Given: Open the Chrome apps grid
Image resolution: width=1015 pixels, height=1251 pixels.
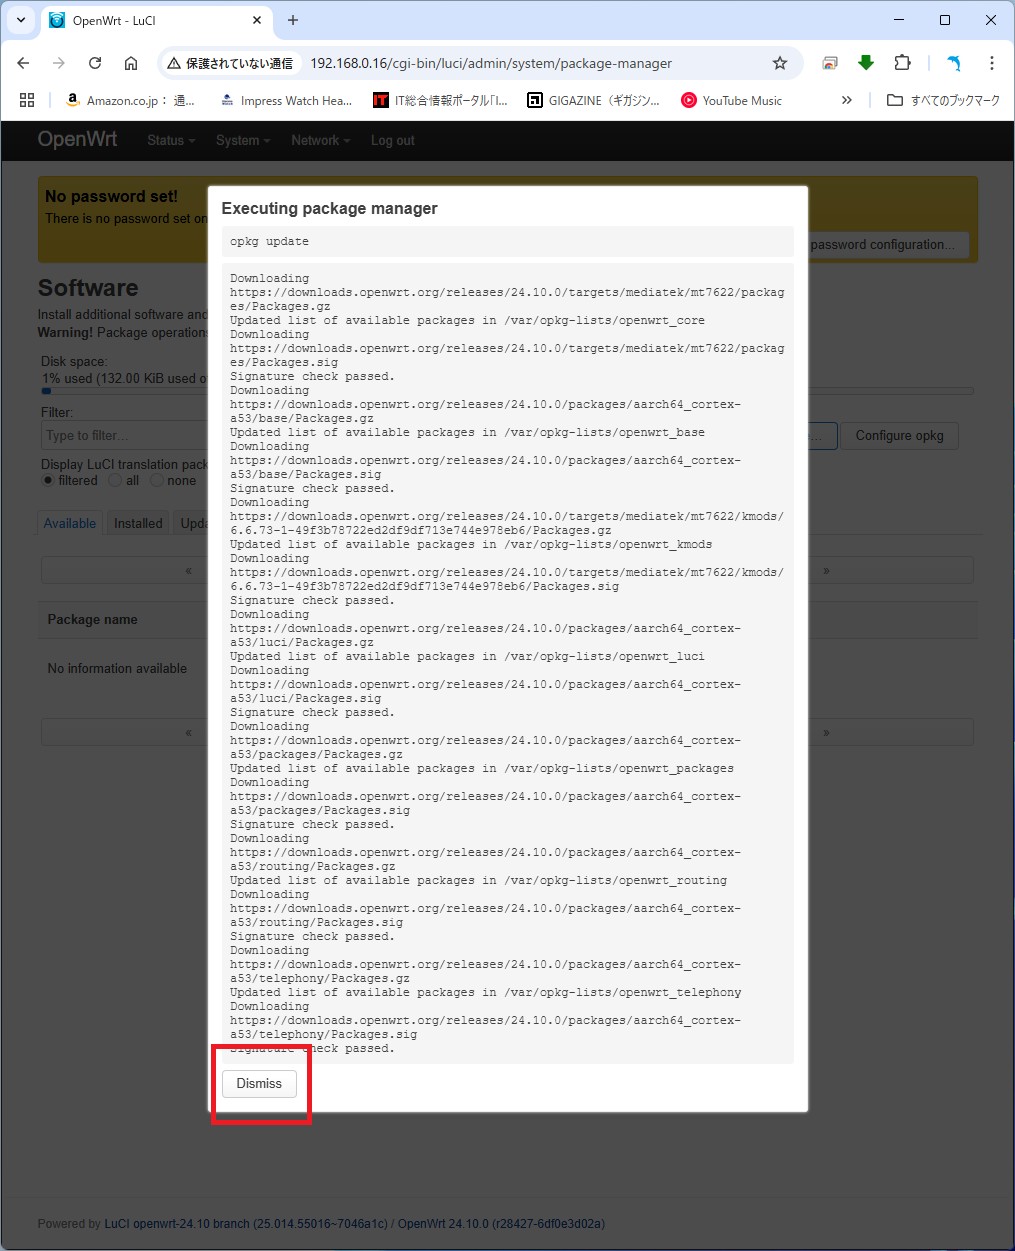Looking at the screenshot, I should 27,100.
